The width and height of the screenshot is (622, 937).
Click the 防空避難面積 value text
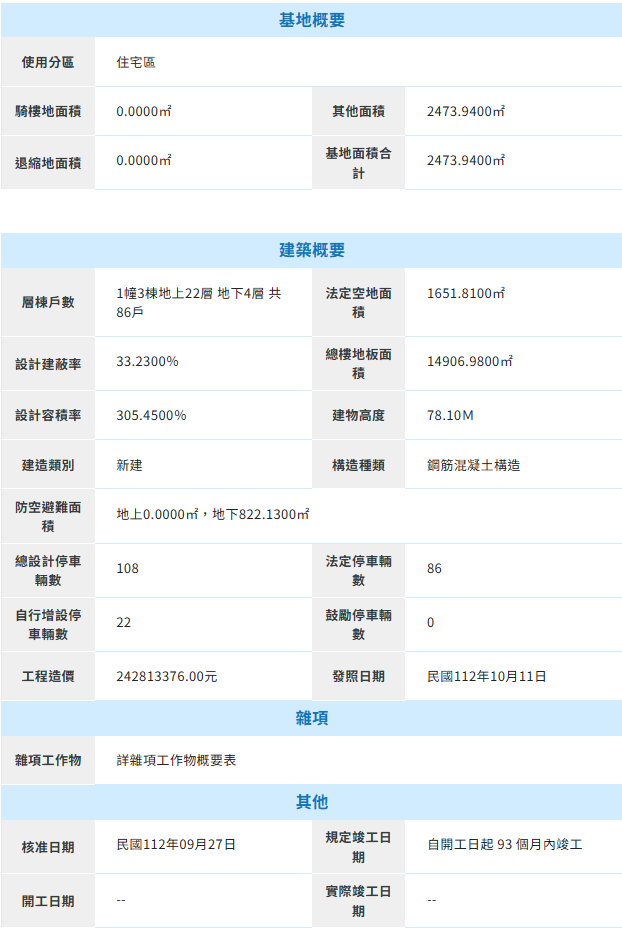click(213, 514)
